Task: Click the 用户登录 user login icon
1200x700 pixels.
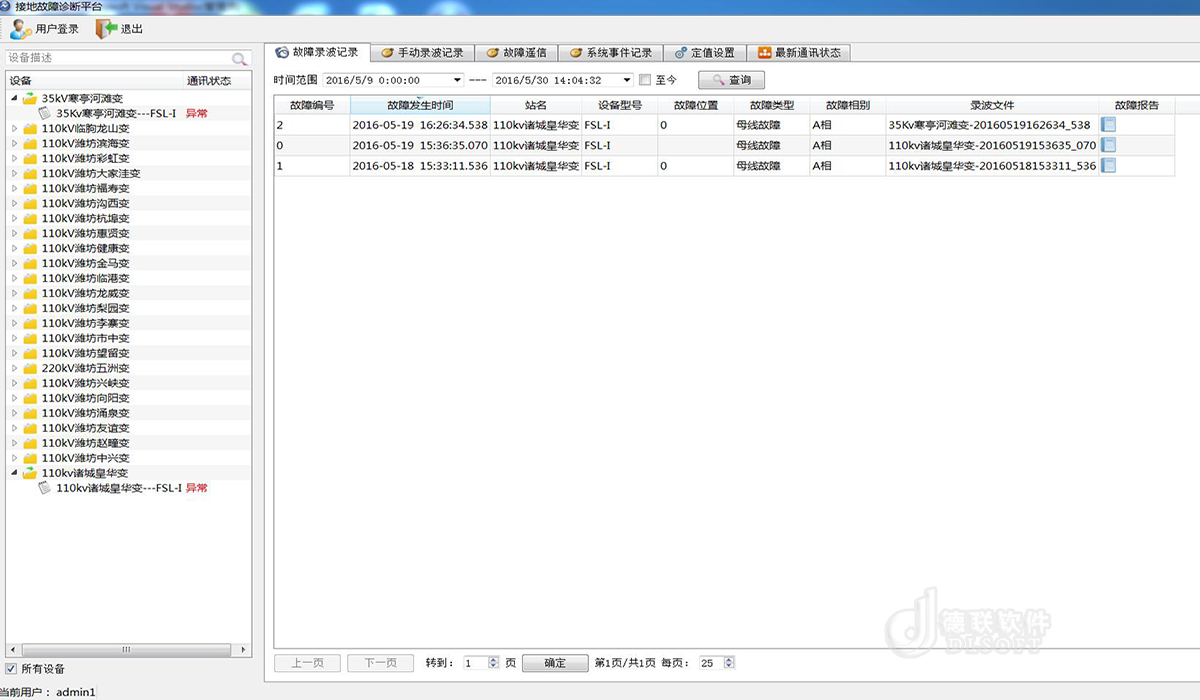Action: coord(21,29)
